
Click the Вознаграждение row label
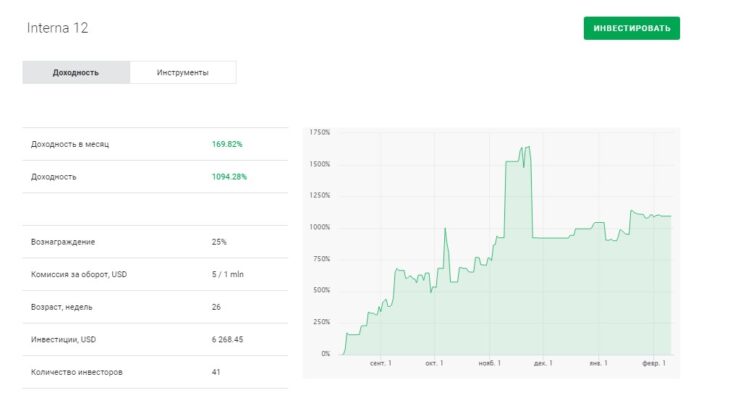coord(63,242)
